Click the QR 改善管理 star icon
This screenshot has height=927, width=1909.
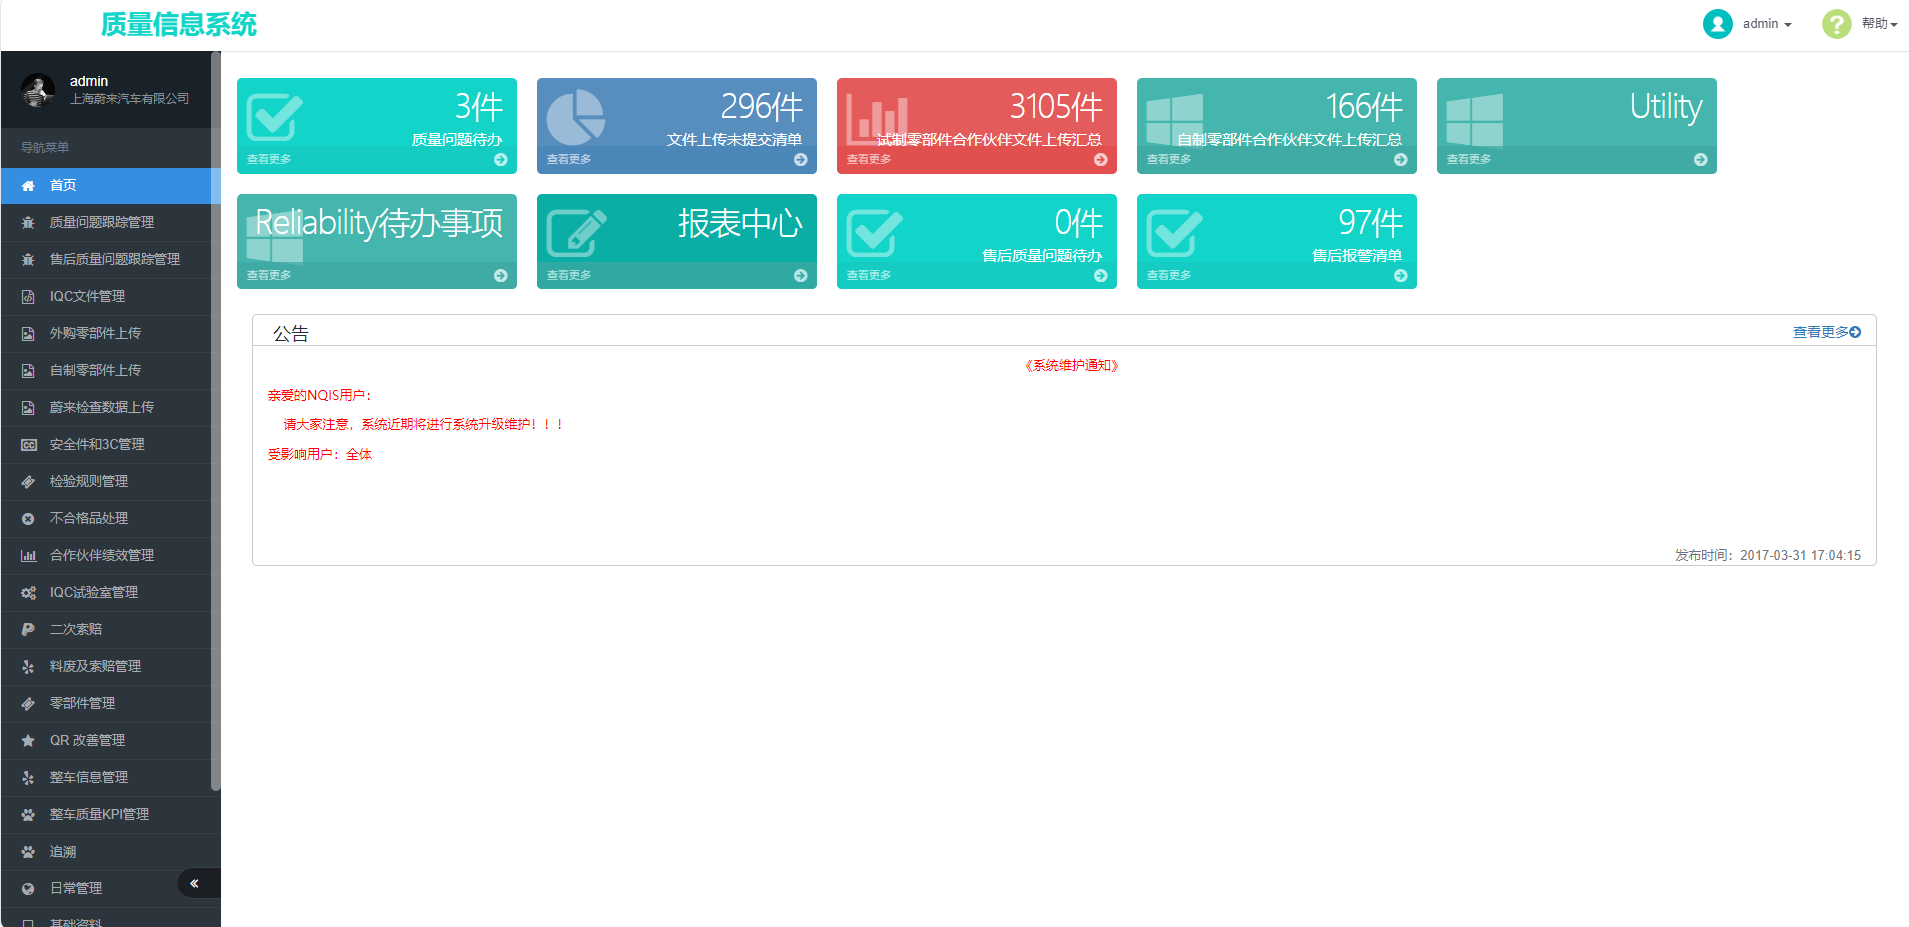(27, 740)
